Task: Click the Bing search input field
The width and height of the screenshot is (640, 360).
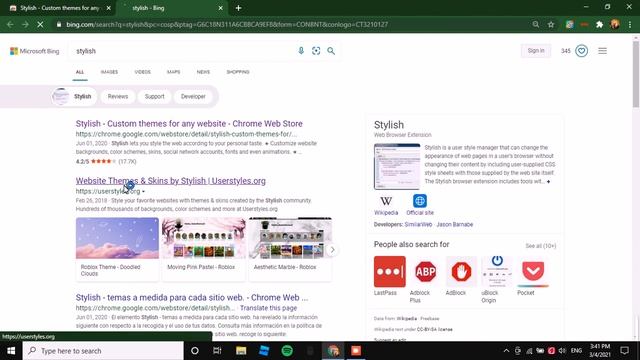Action: point(184,51)
